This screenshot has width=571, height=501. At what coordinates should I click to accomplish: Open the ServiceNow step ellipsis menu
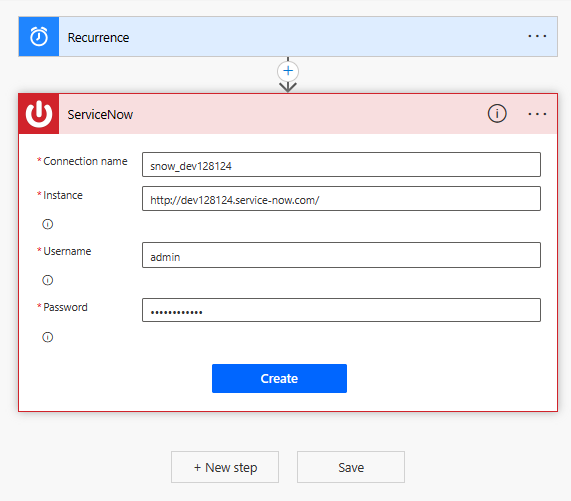537,114
